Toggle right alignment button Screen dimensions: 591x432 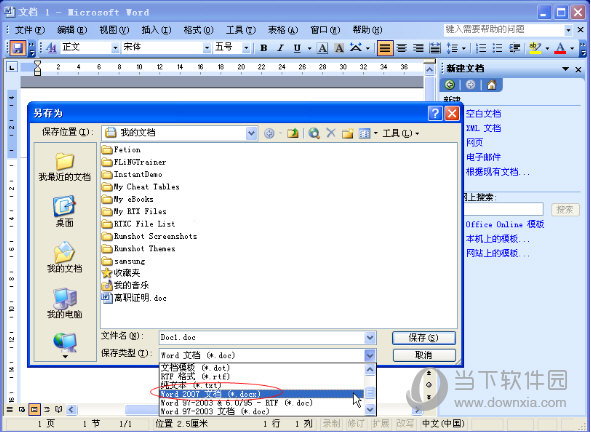(418, 48)
